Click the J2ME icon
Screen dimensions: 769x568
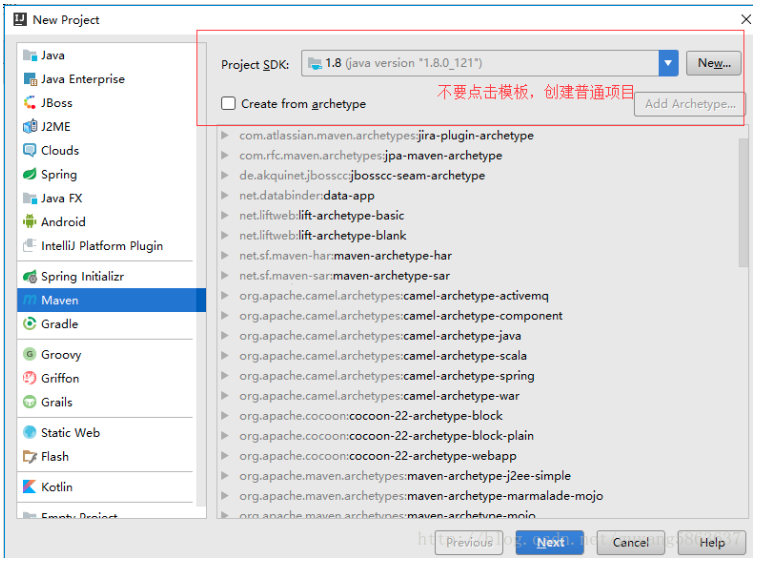[30, 127]
